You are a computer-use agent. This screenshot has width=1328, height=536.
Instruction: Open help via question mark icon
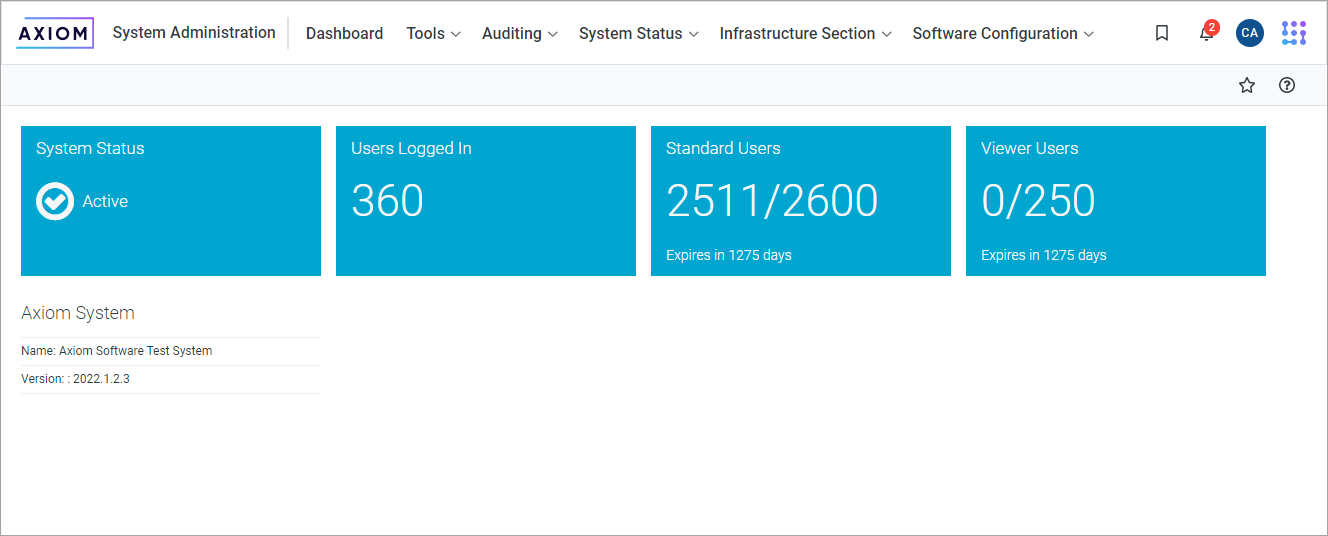coord(1287,85)
